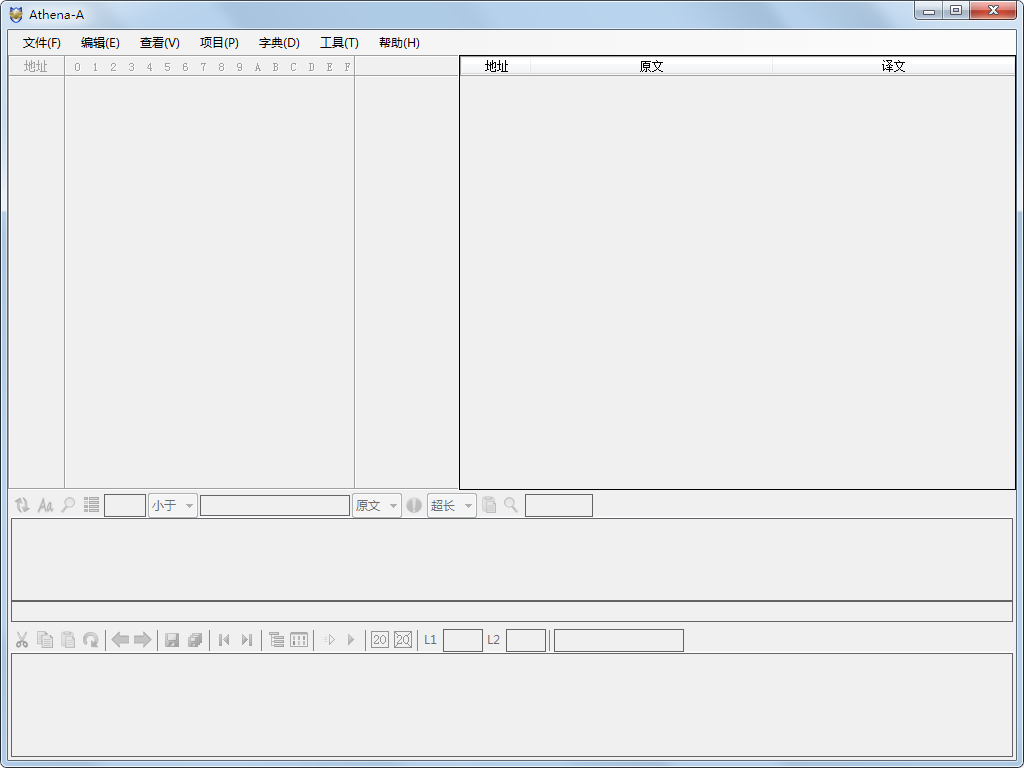Click the magnifier search icon on the search bar
The image size is (1024, 768).
(x=68, y=505)
